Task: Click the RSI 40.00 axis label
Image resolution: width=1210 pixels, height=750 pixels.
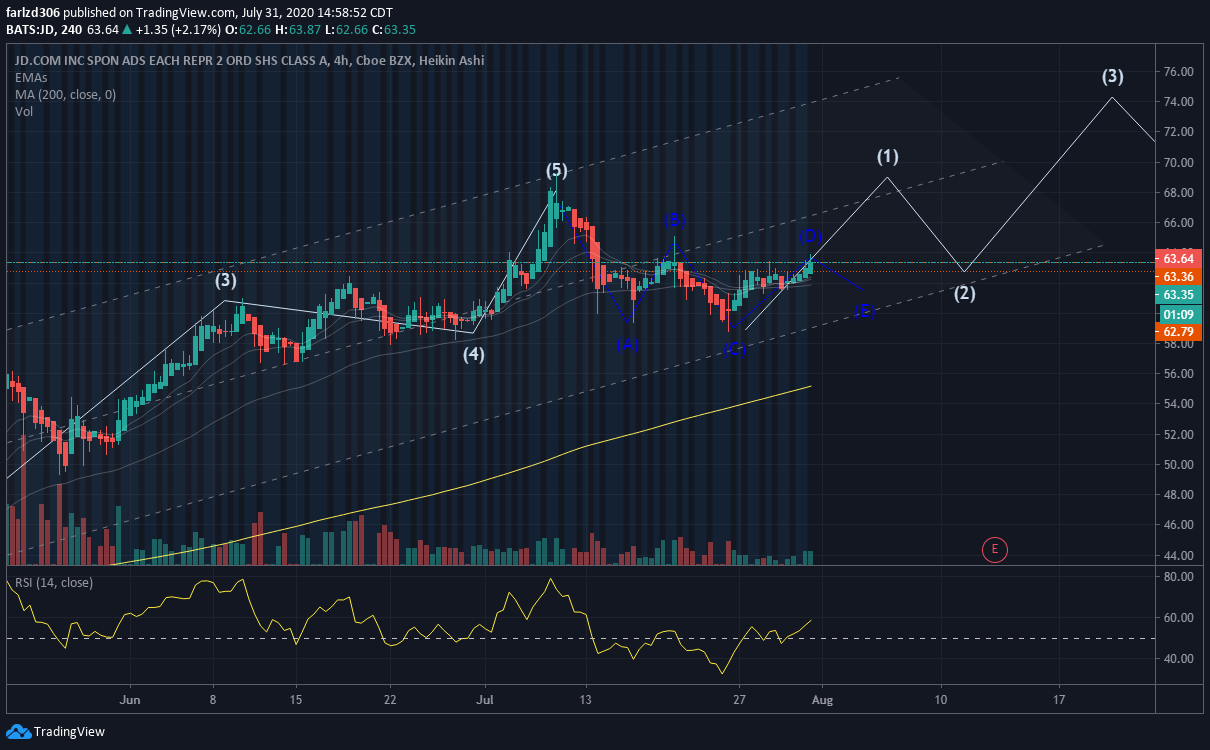Action: tap(1179, 658)
